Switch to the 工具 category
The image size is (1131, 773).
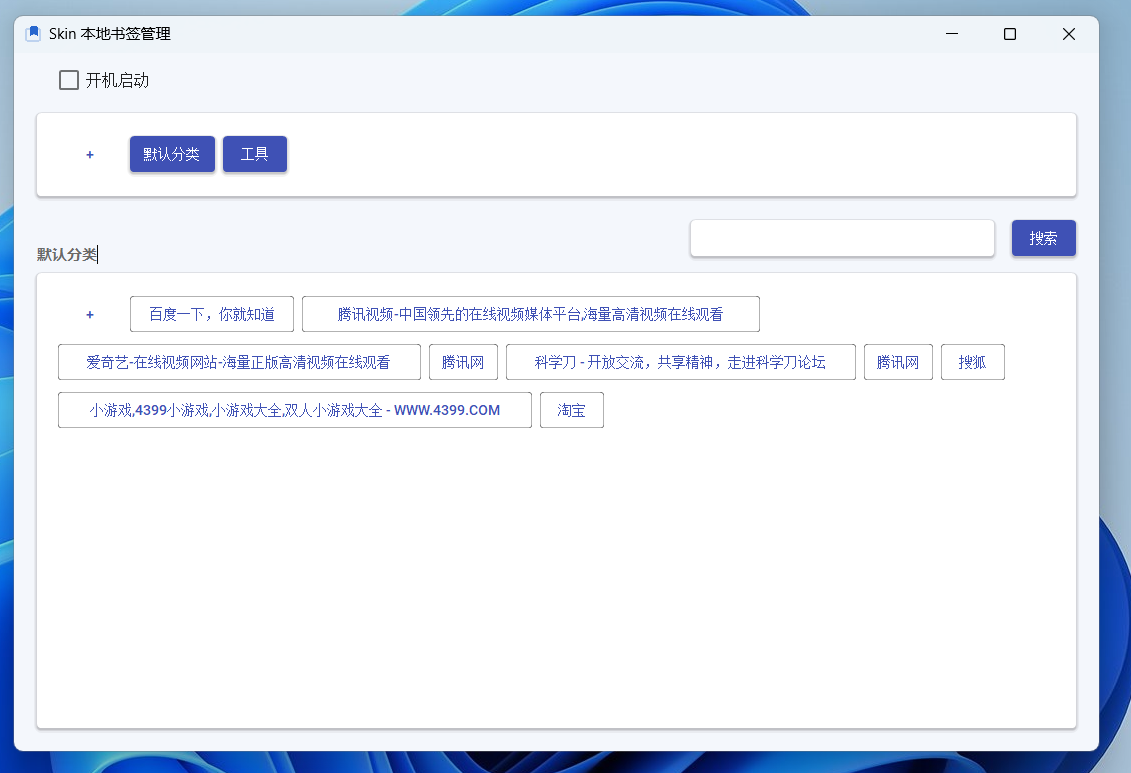(255, 154)
